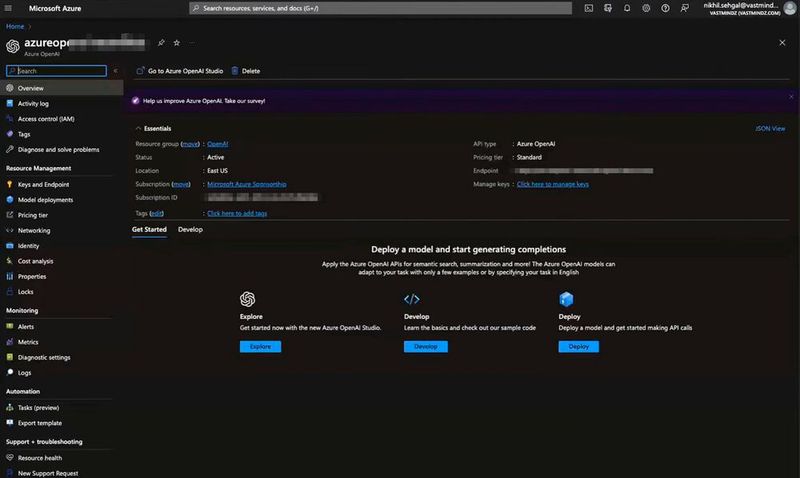Click the code brackets icon above Develop
This screenshot has height=478, width=800.
412,299
